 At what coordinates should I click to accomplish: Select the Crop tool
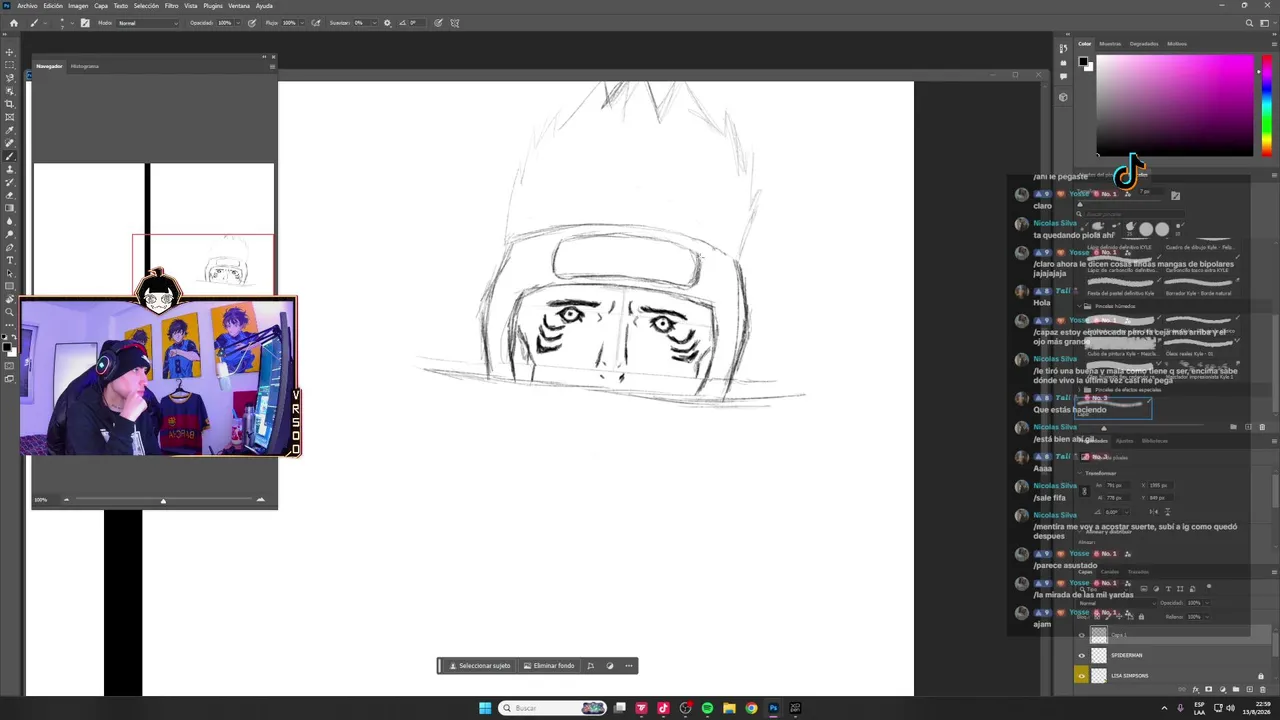point(10,104)
